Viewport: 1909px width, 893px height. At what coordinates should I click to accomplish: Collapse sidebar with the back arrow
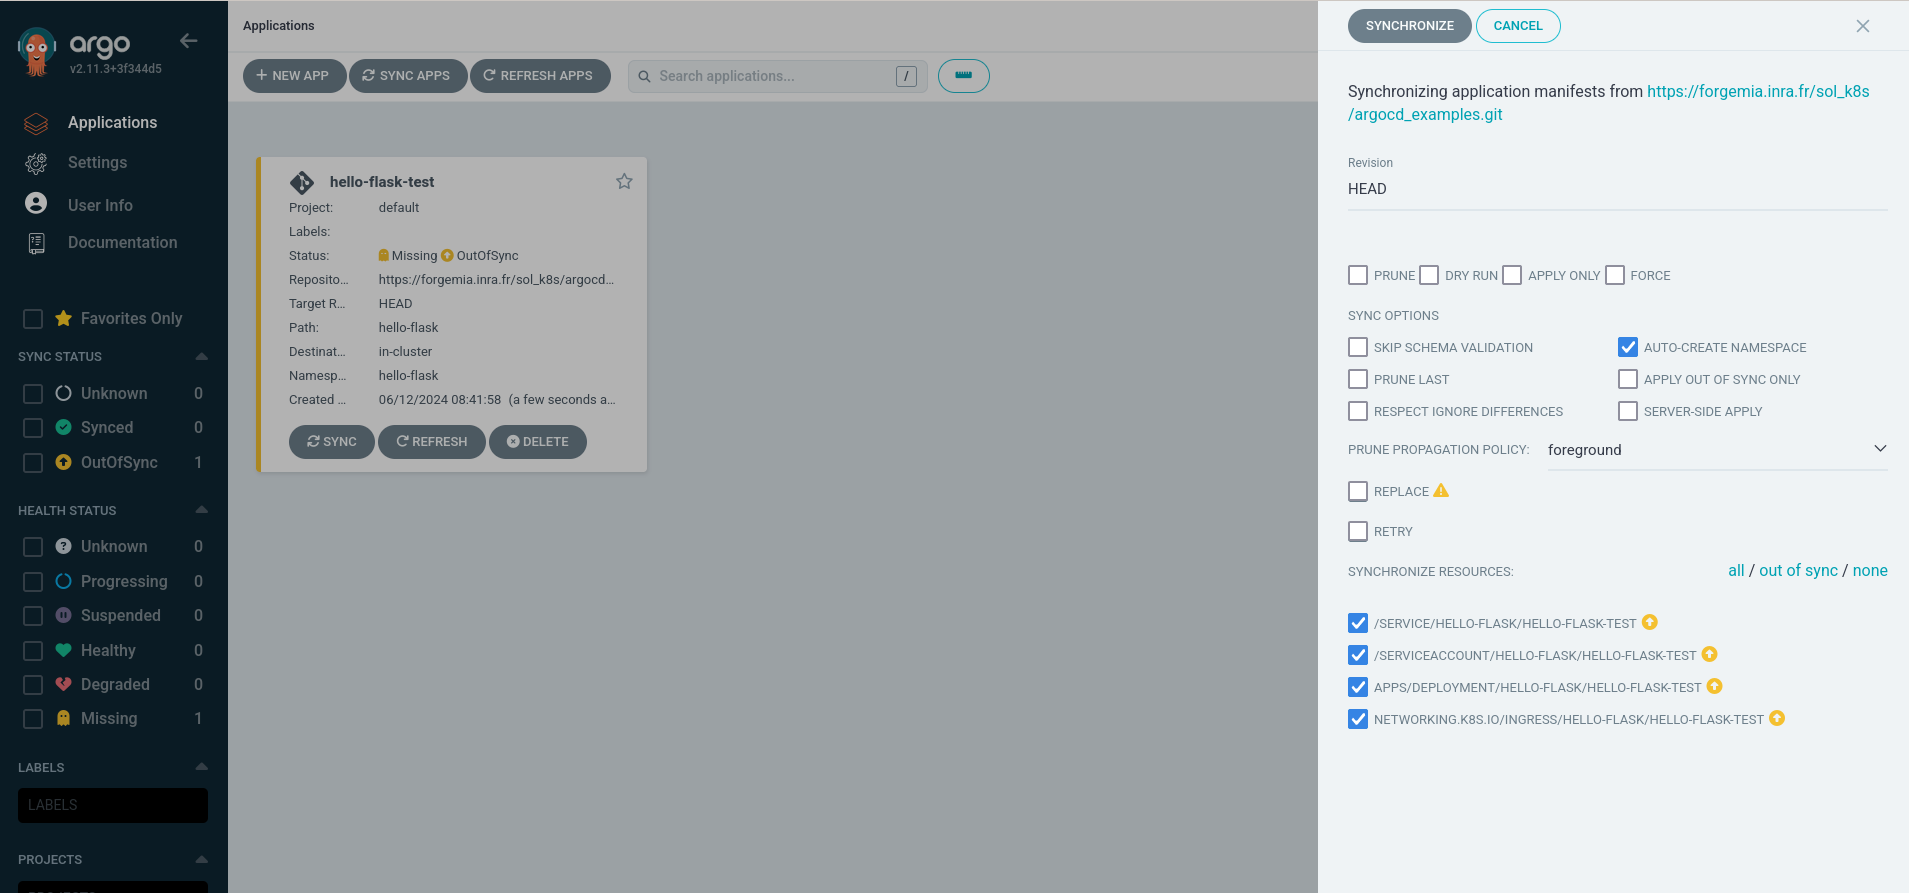pos(188,41)
